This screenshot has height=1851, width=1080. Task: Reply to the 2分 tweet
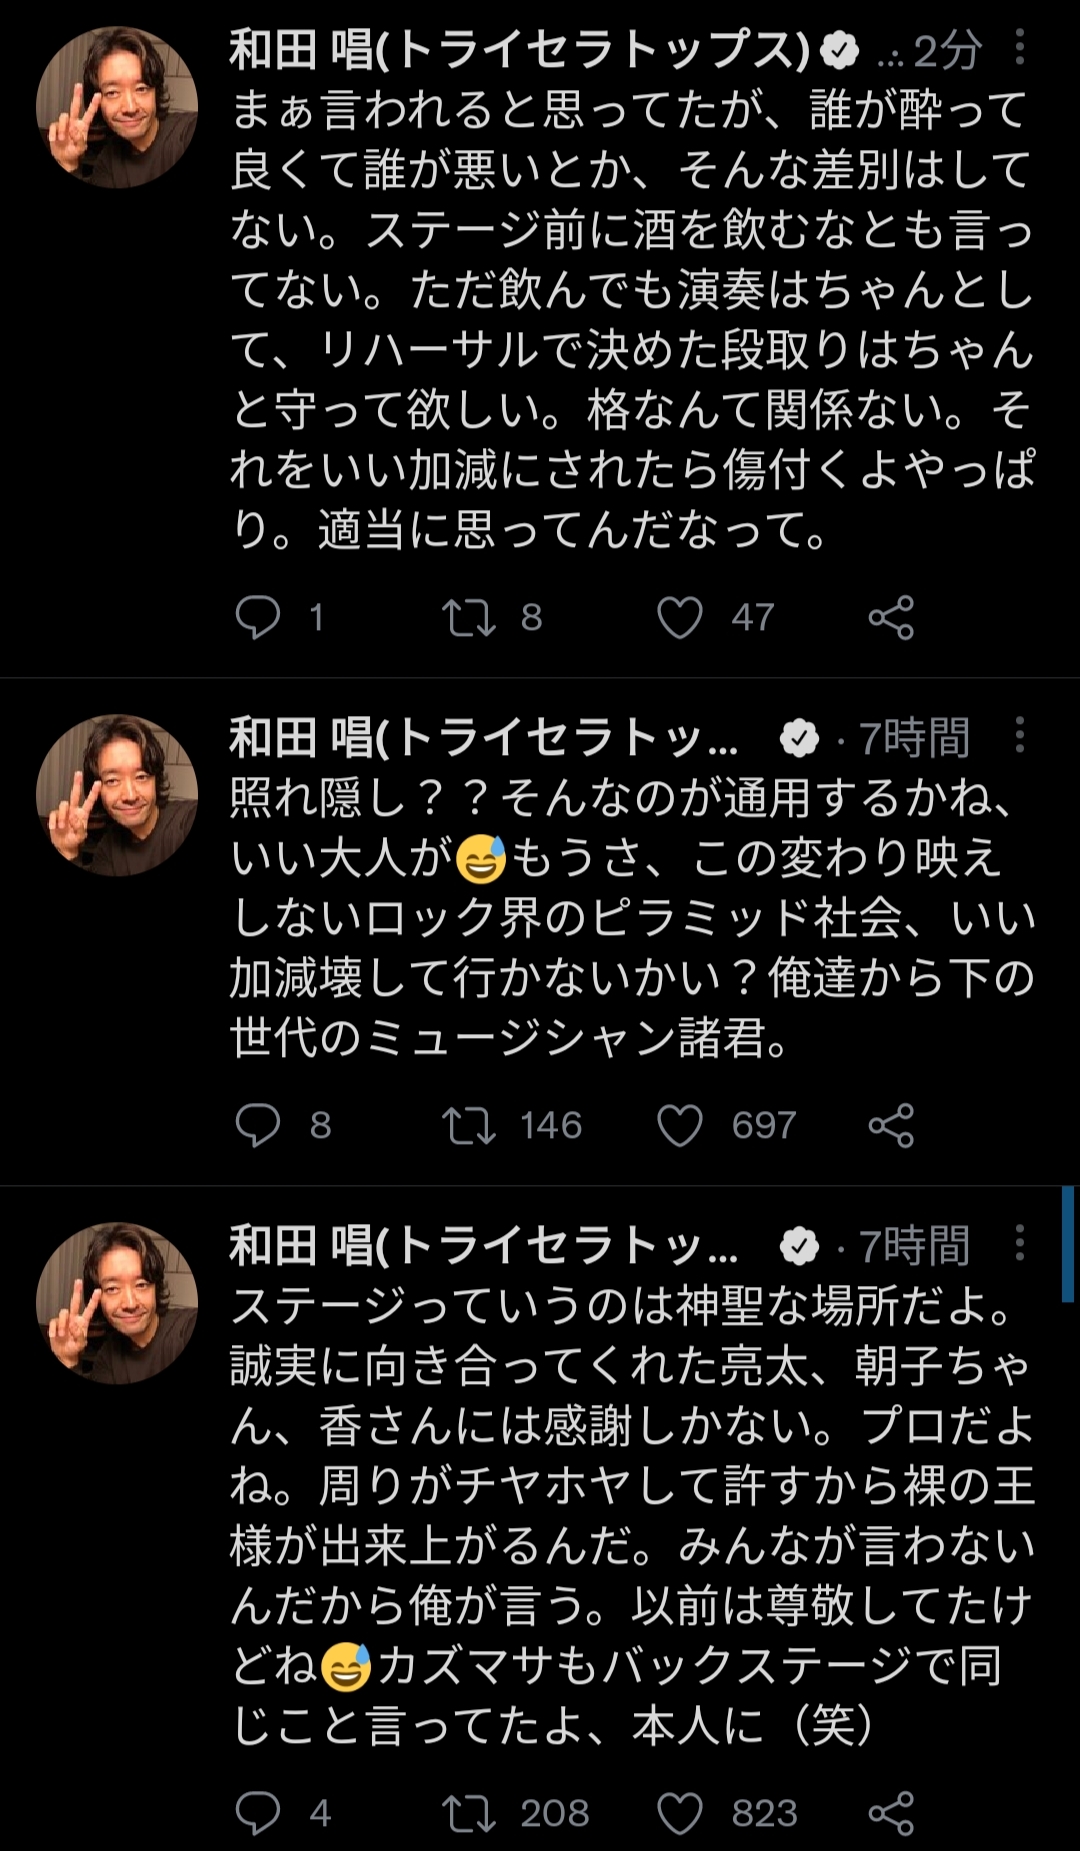[x=258, y=617]
